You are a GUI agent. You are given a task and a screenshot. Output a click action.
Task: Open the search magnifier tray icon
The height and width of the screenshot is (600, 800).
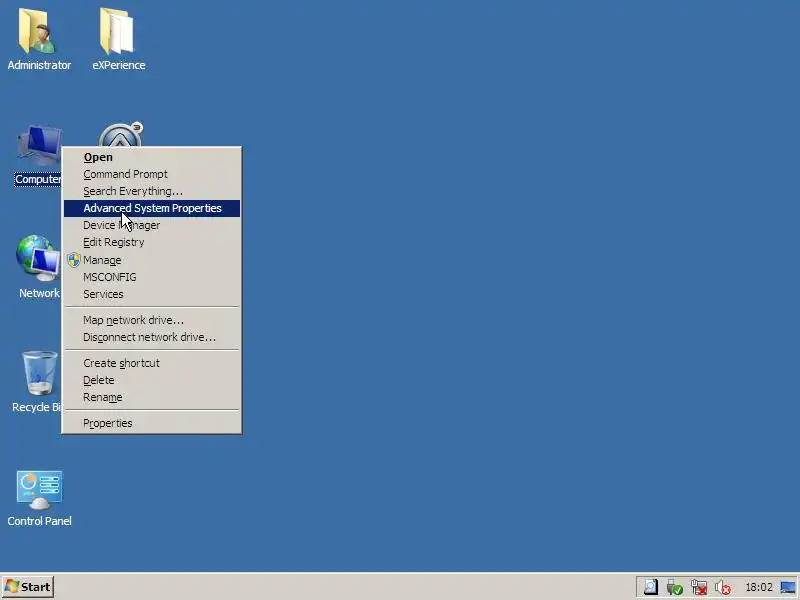(x=650, y=587)
